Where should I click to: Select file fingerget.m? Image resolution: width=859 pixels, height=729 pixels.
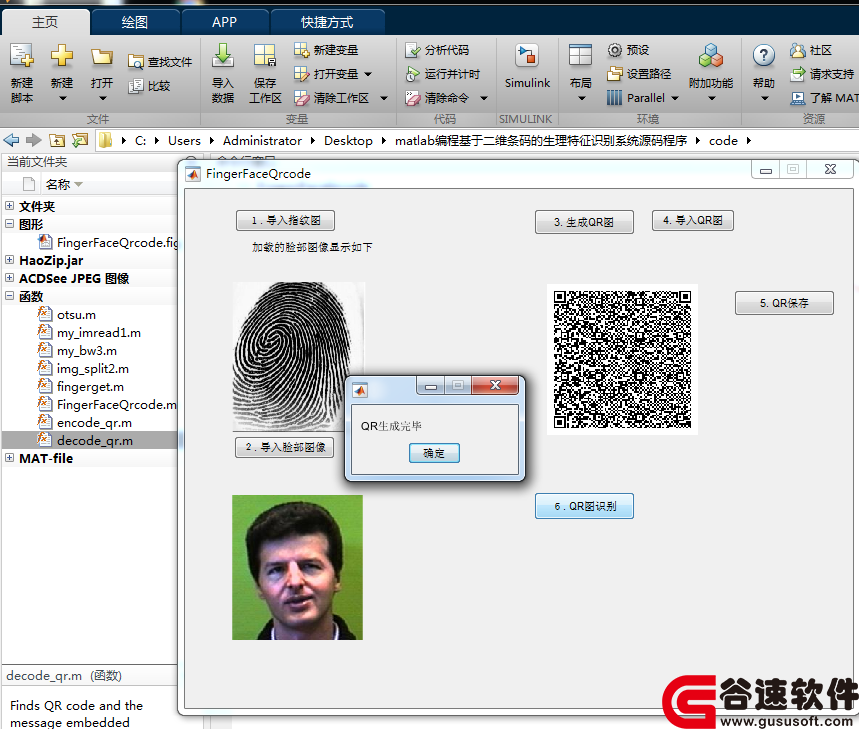(90, 387)
